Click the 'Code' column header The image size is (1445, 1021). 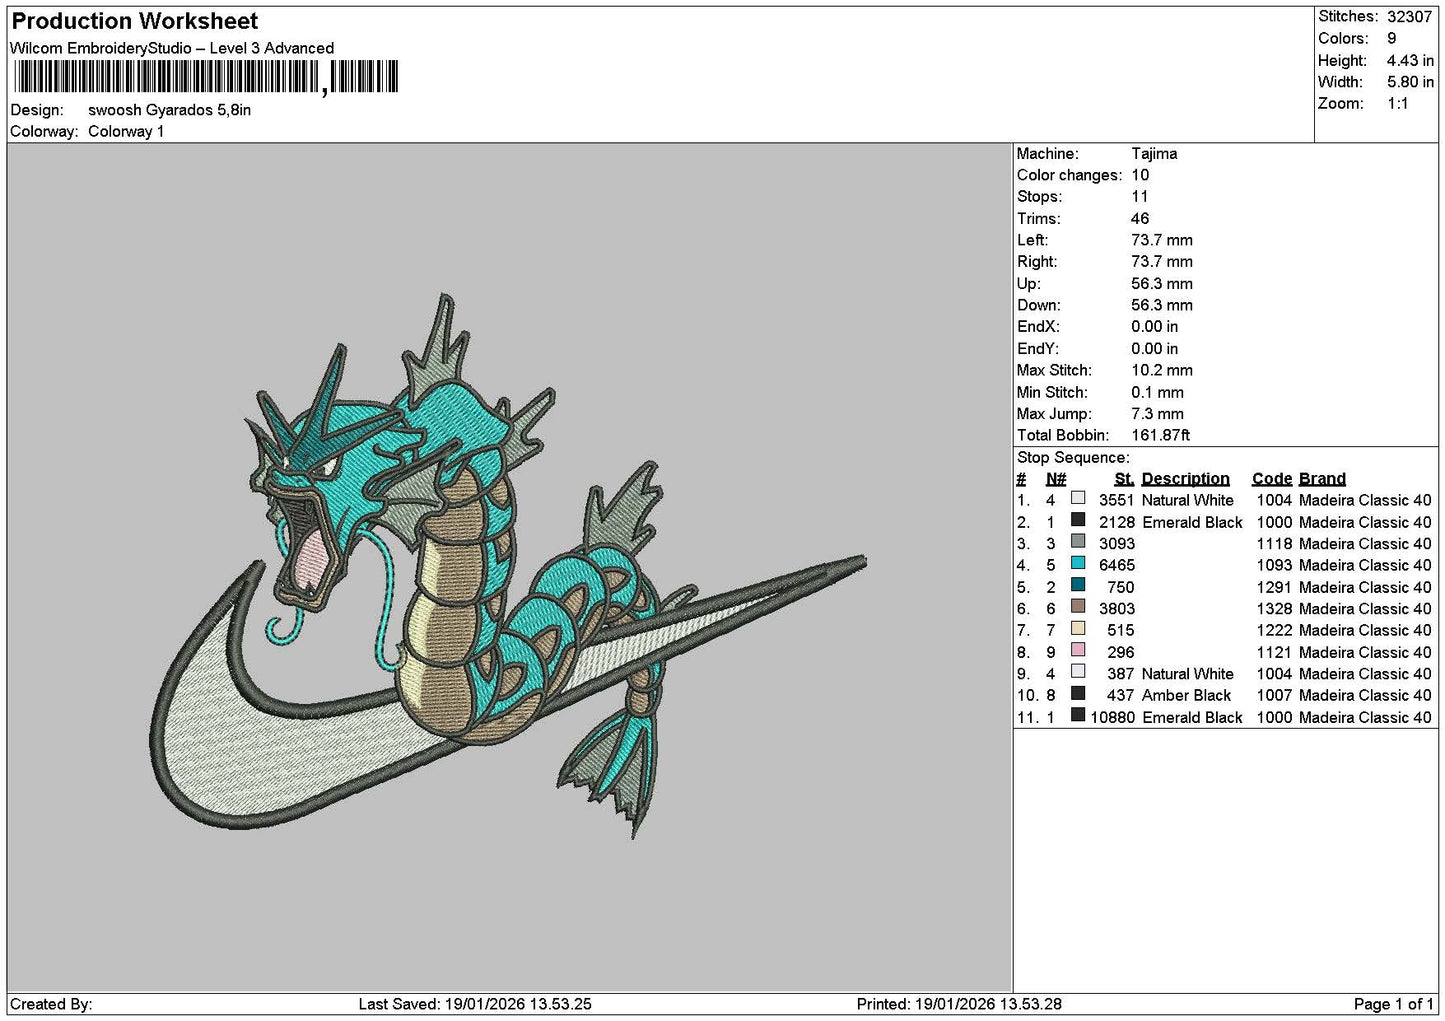point(1272,479)
